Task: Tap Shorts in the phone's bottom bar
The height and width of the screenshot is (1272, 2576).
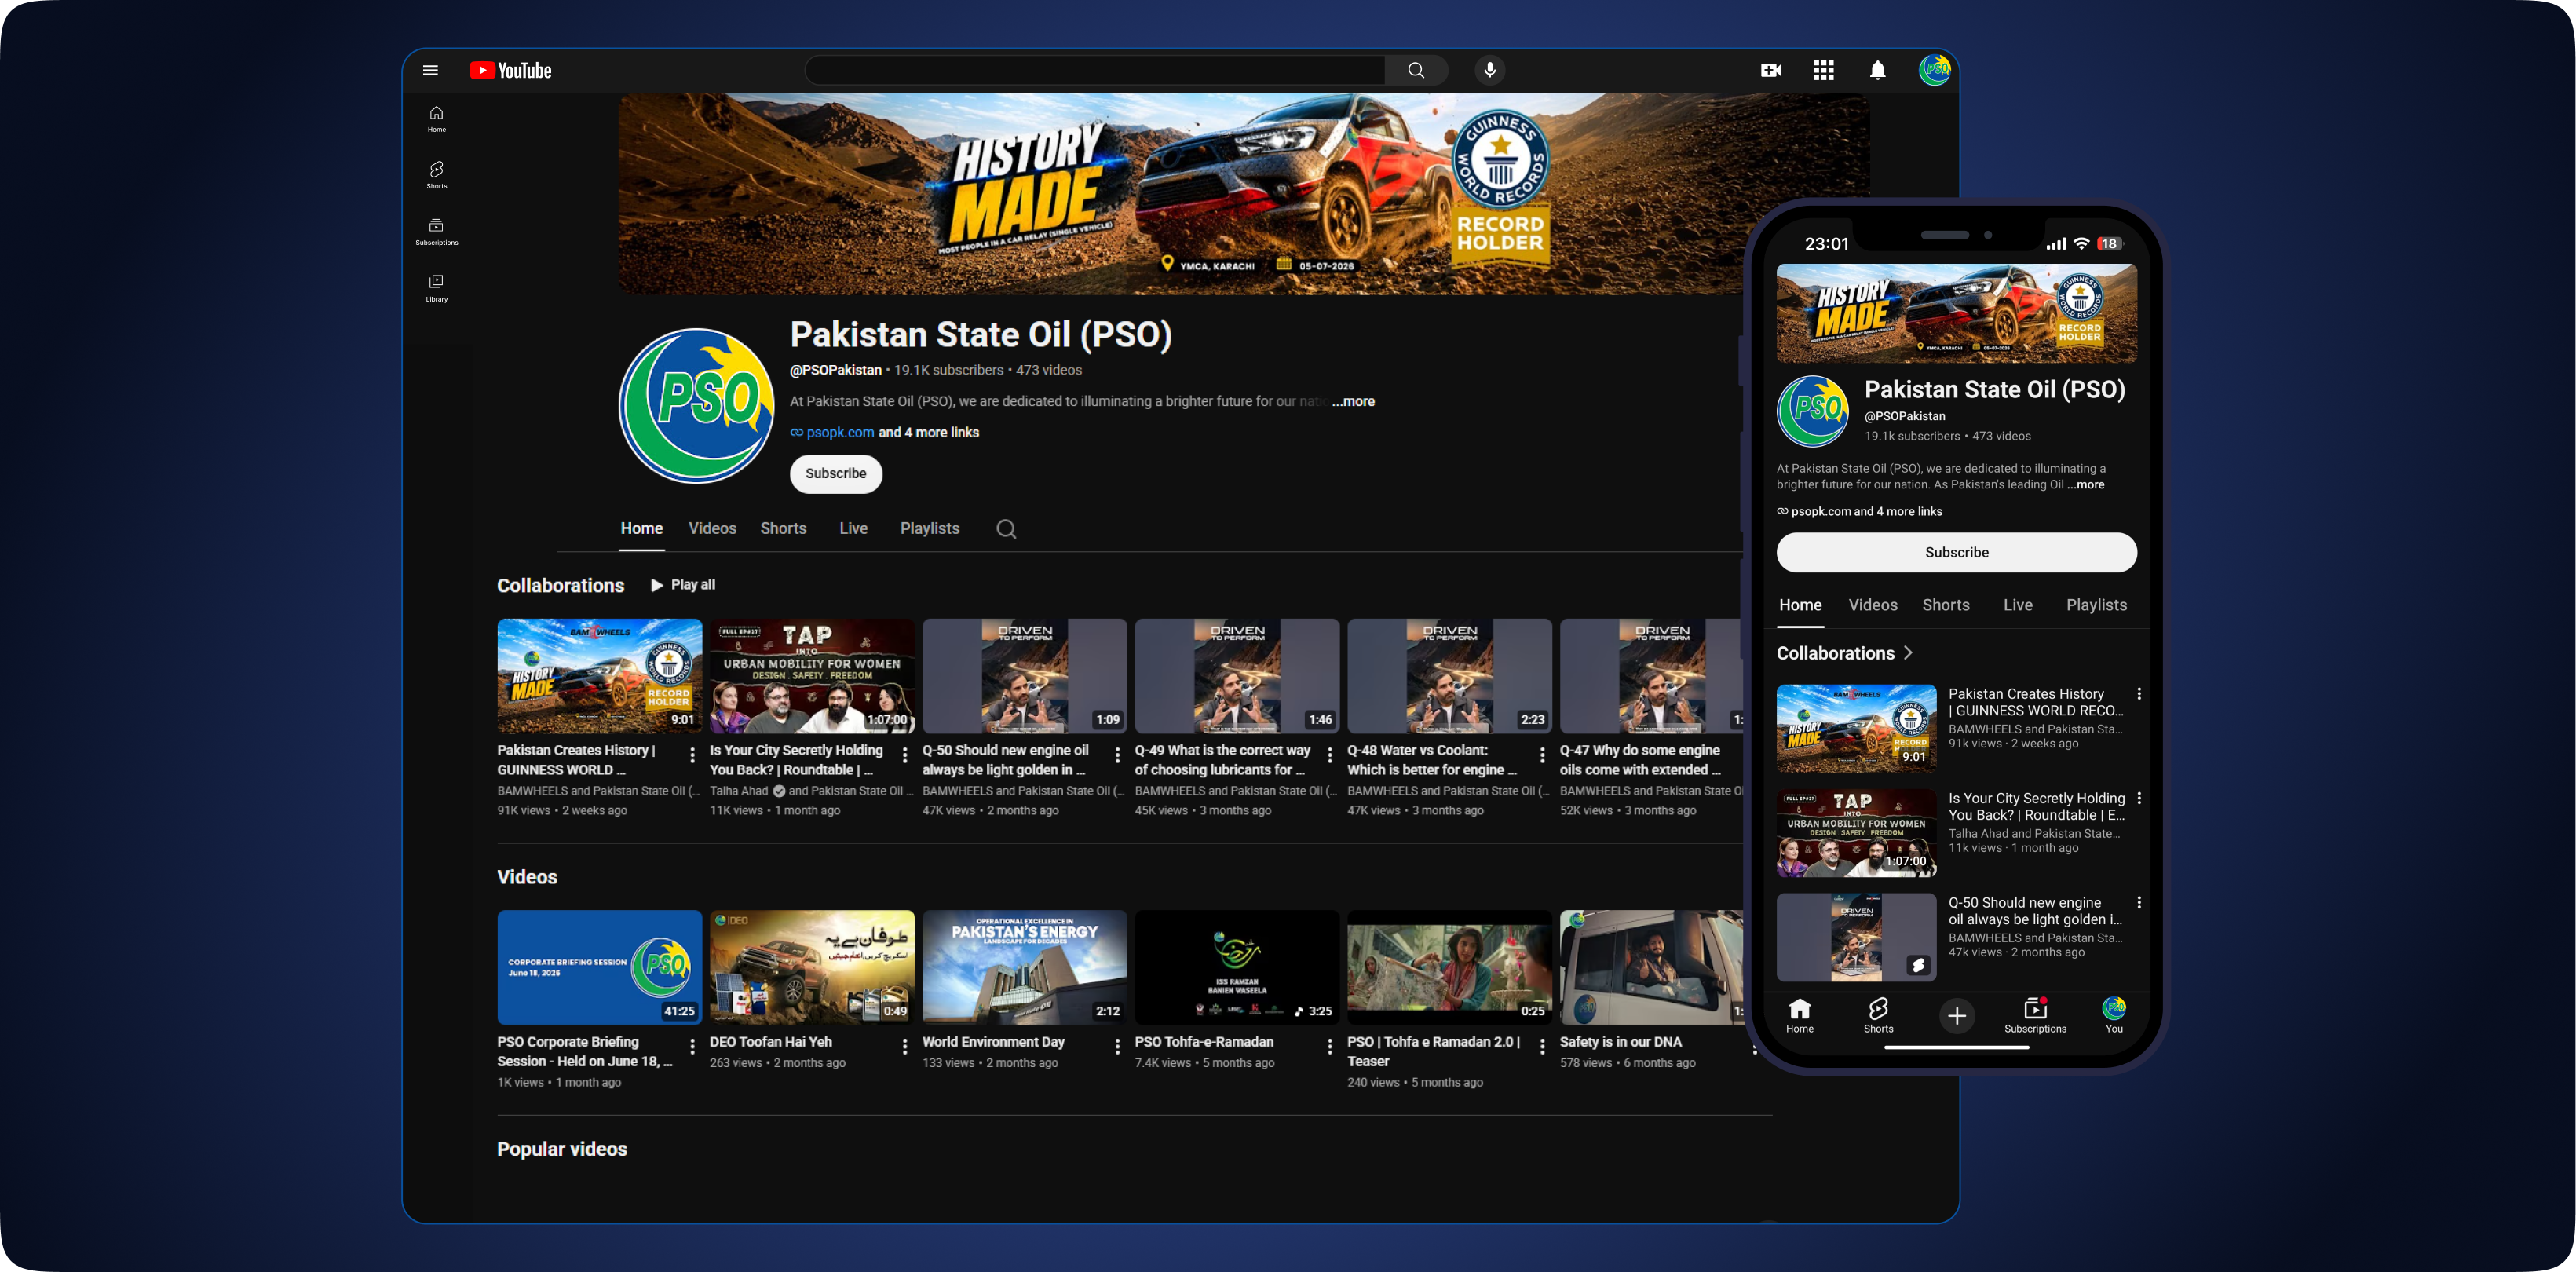Action: (x=1878, y=1016)
